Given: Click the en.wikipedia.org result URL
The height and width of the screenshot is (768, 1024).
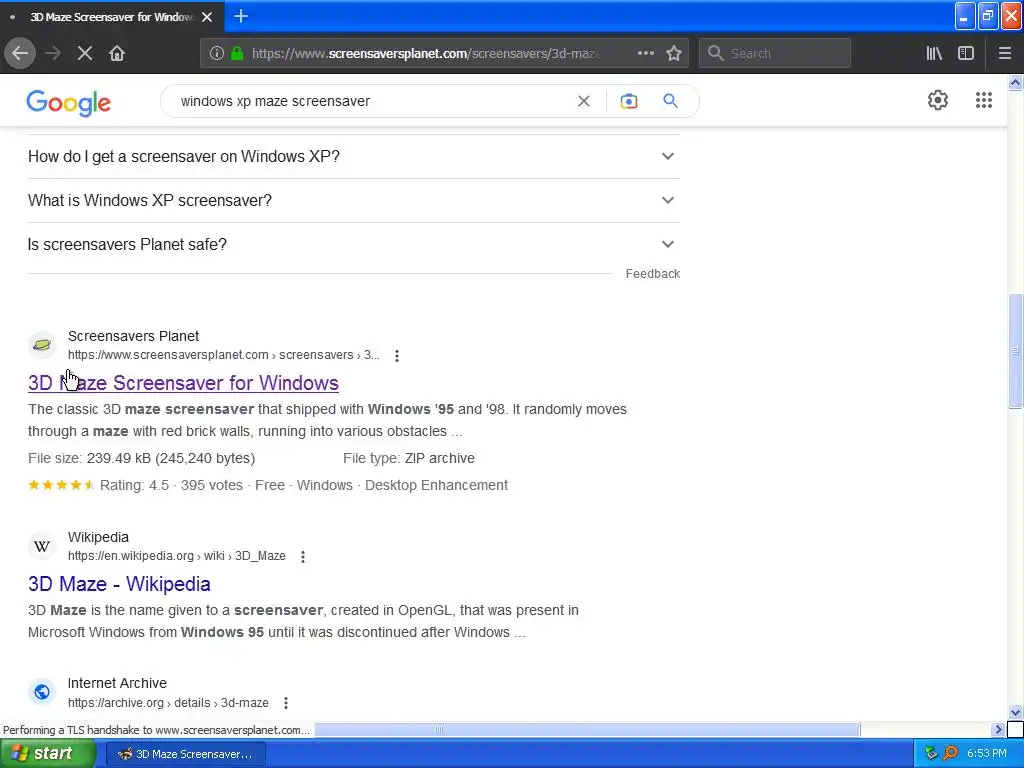Looking at the screenshot, I should click(176, 556).
